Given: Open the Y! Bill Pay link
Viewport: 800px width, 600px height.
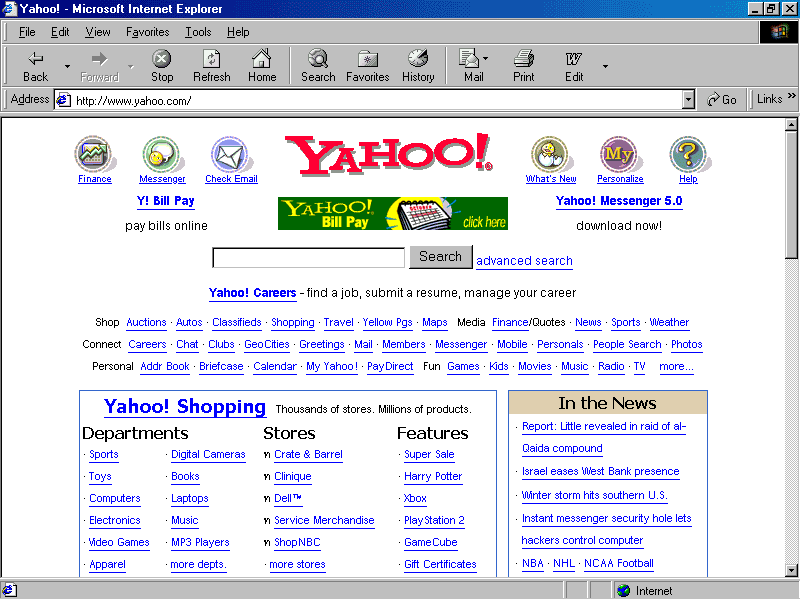Looking at the screenshot, I should [166, 201].
